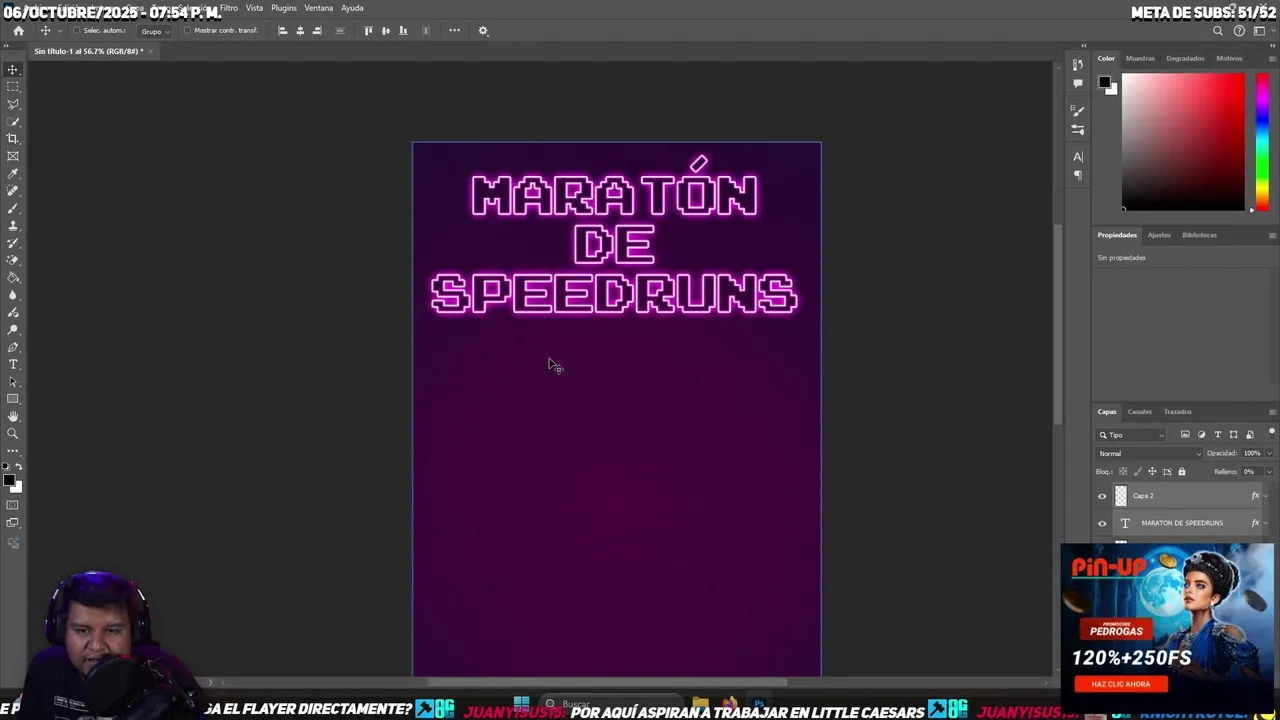The image size is (1280, 720).
Task: Enable Mostrar contr. transf. checkbox
Action: click(x=187, y=31)
